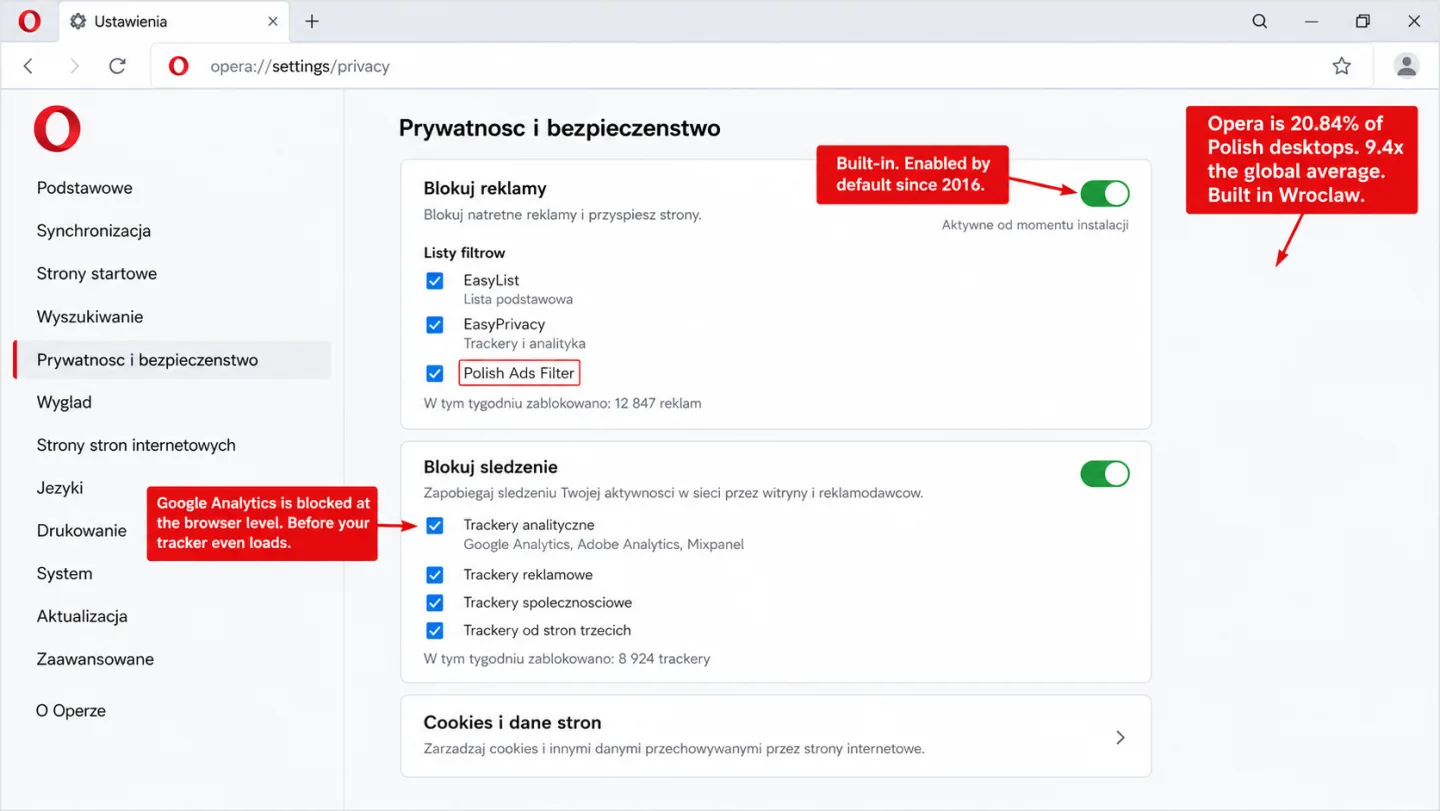Reload the page with refresh icon
This screenshot has height=811, width=1440.
pos(118,66)
